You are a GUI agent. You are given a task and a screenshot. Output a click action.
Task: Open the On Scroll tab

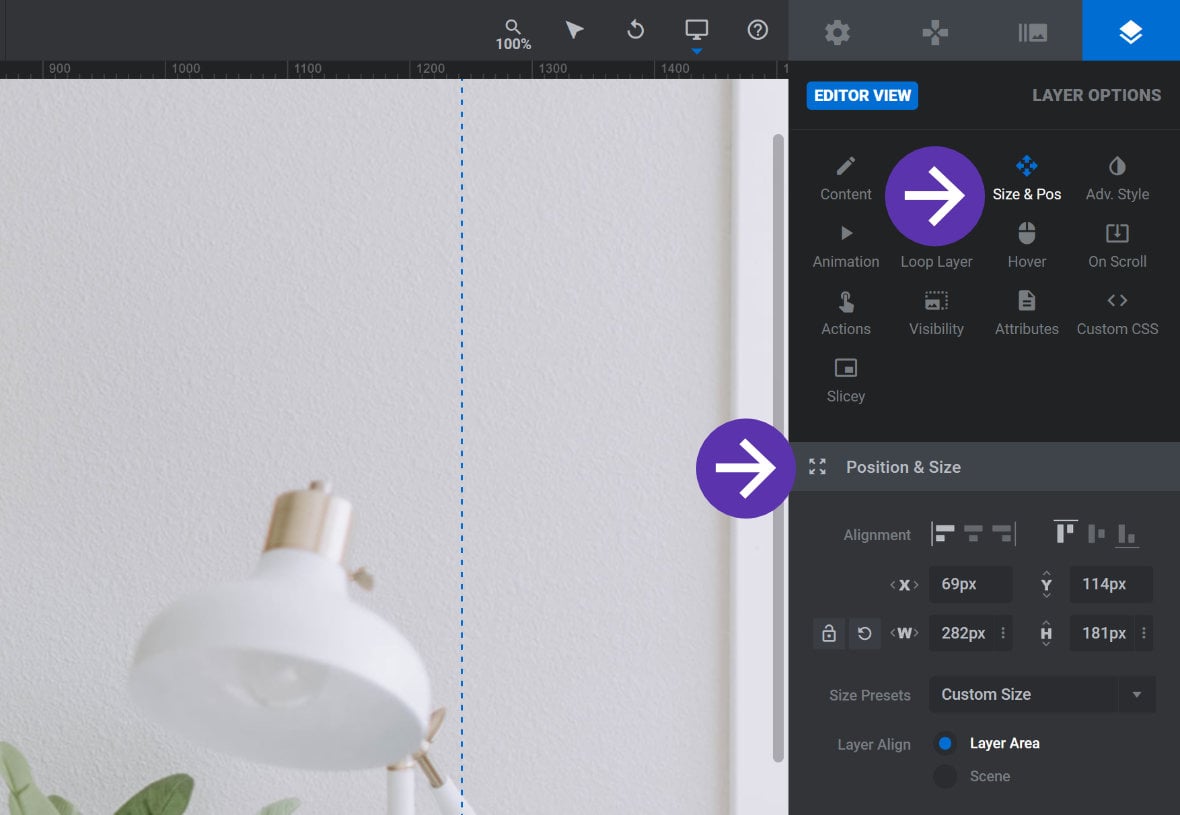(x=1117, y=246)
